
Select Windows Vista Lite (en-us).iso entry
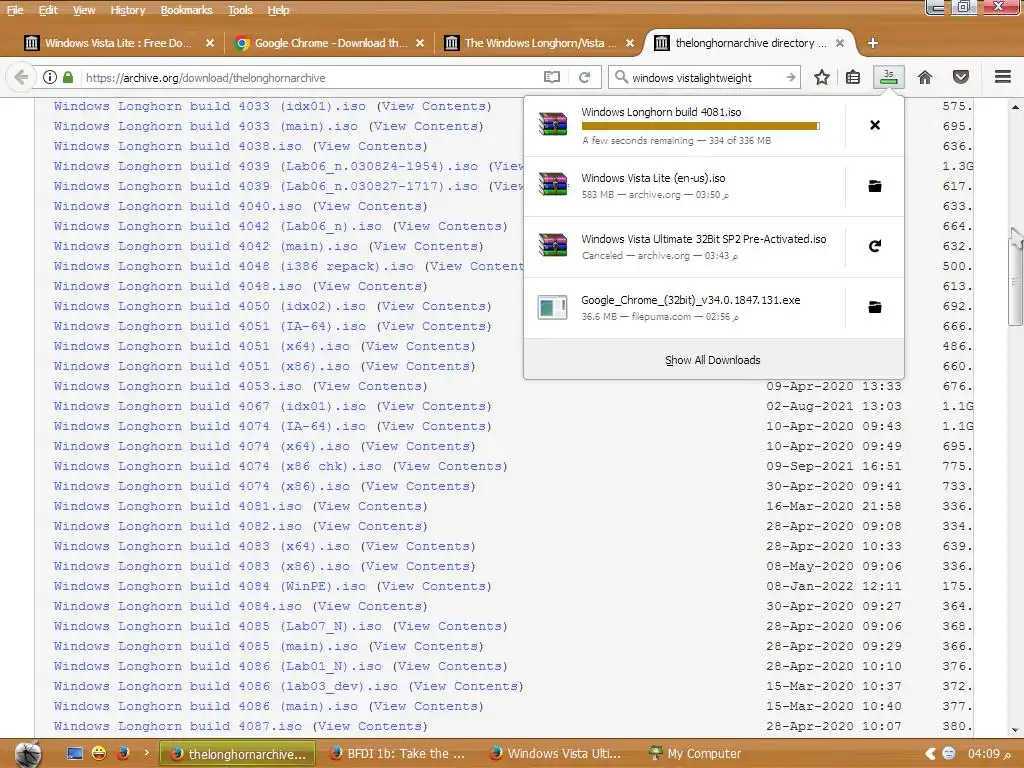pyautogui.click(x=684, y=186)
